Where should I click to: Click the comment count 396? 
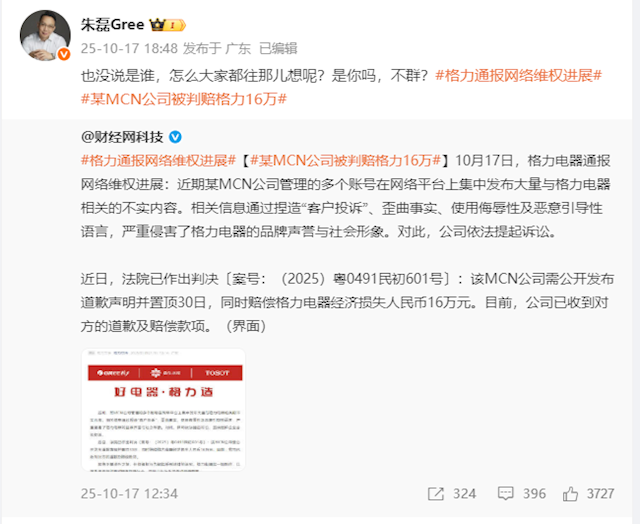534,494
